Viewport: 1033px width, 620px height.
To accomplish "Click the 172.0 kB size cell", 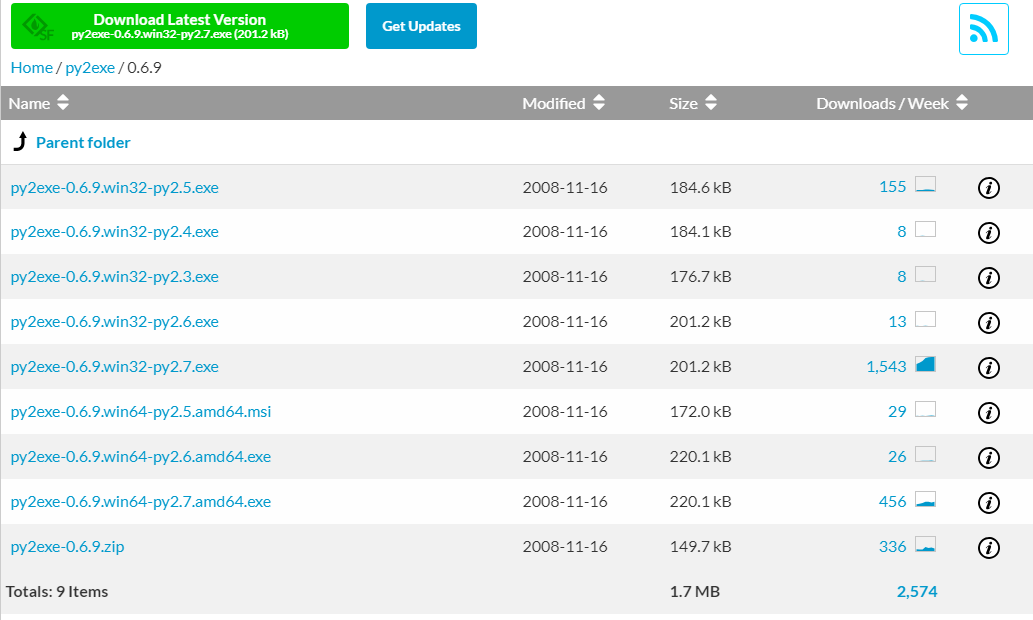I will pos(700,412).
